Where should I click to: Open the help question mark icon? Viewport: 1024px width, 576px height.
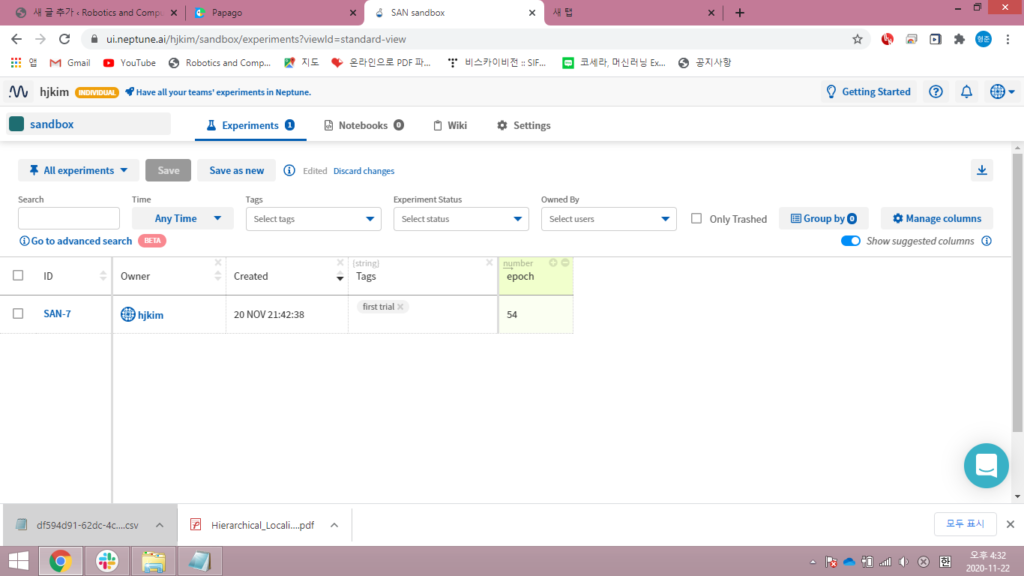936,92
